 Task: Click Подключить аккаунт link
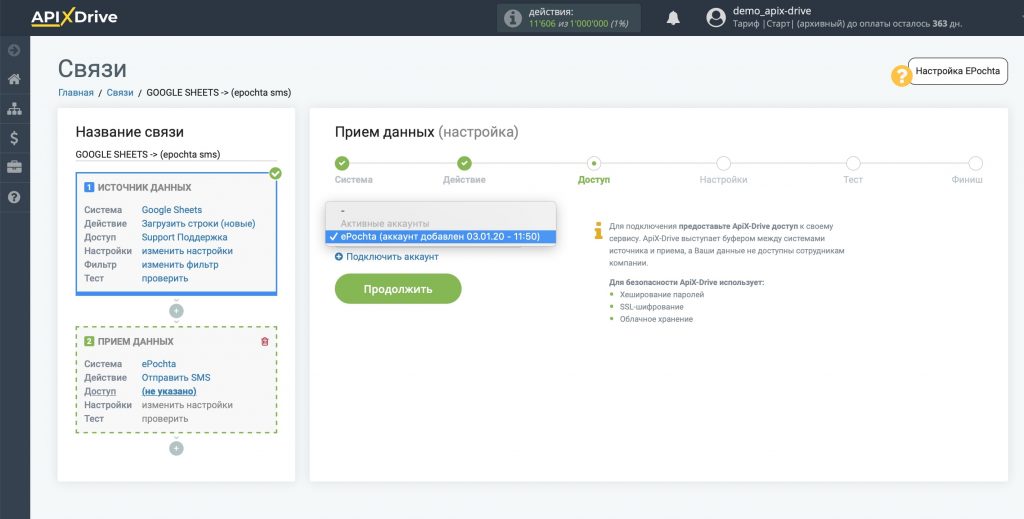click(x=387, y=257)
